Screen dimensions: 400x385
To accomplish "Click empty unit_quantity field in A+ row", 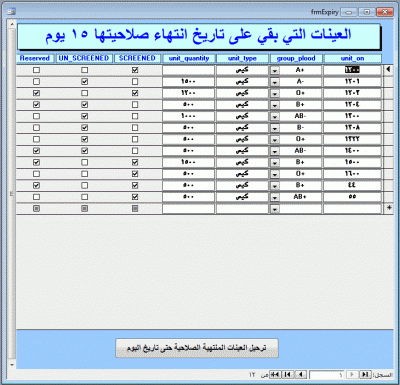I will pos(189,70).
